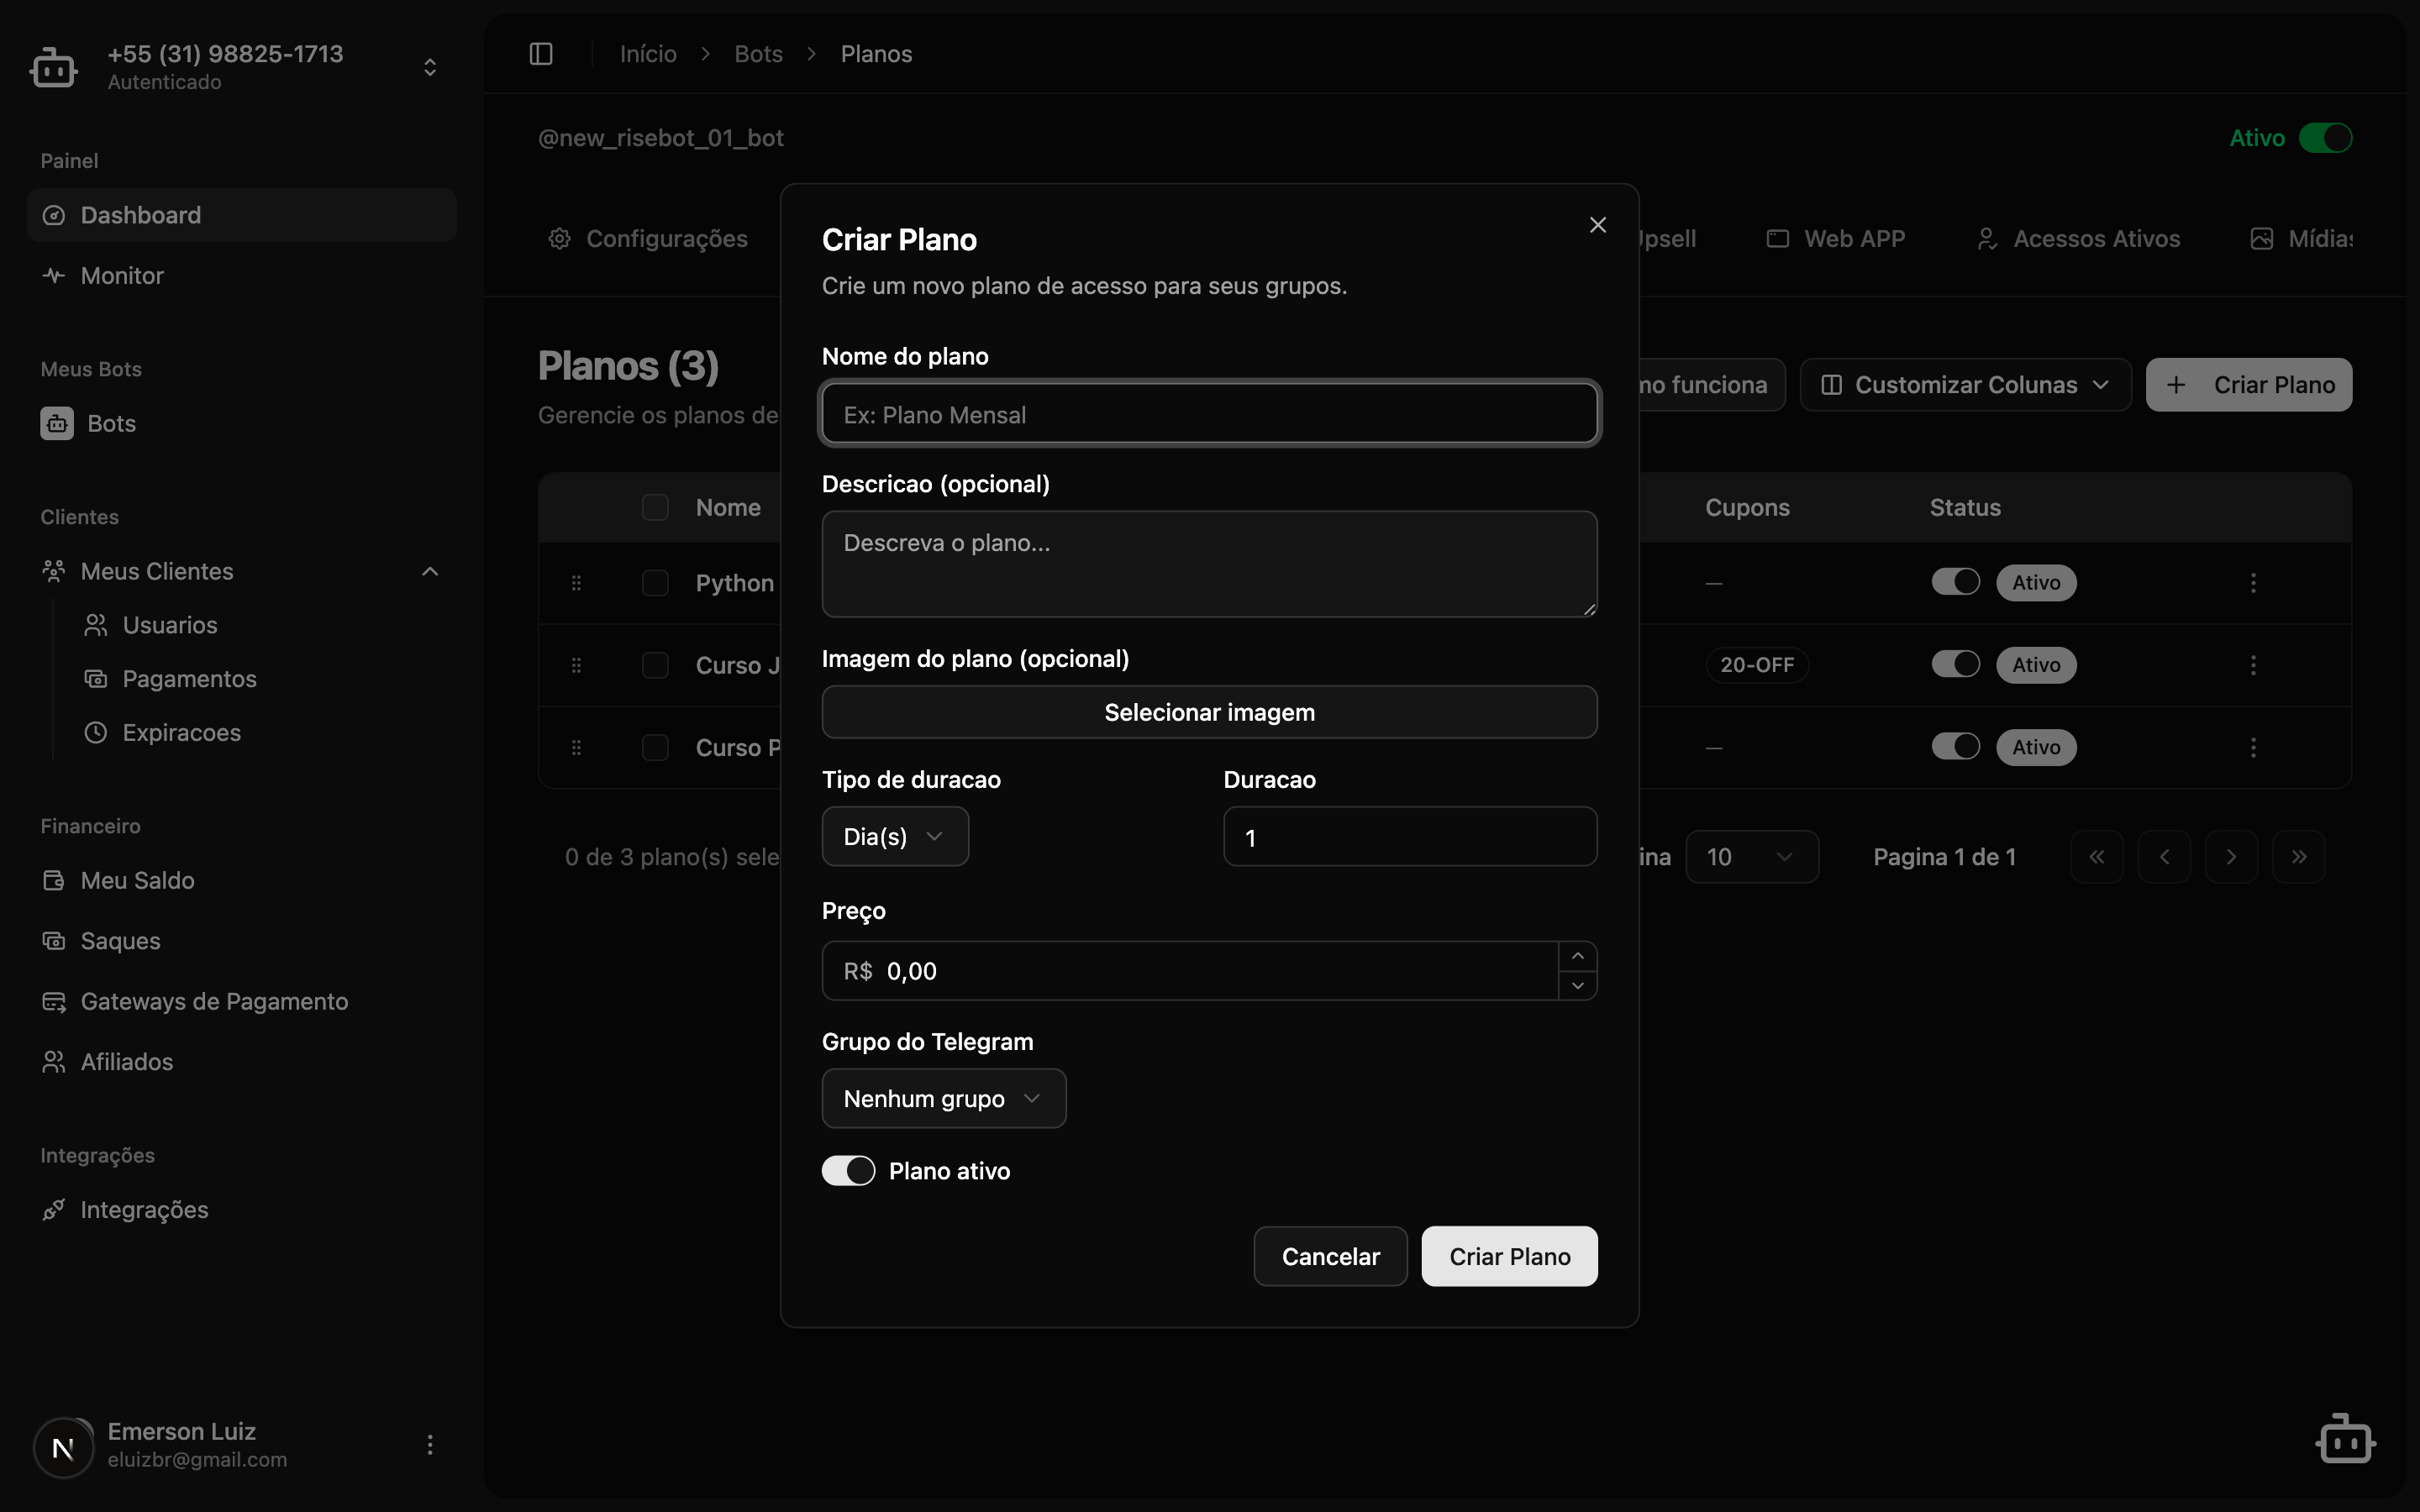Open row actions for the Python plan
This screenshot has width=2420, height=1512.
(x=2253, y=583)
